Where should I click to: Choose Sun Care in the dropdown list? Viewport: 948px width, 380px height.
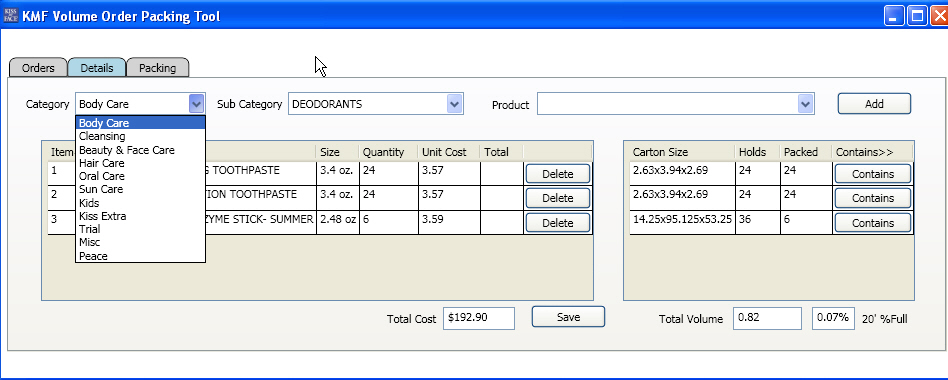click(x=140, y=189)
